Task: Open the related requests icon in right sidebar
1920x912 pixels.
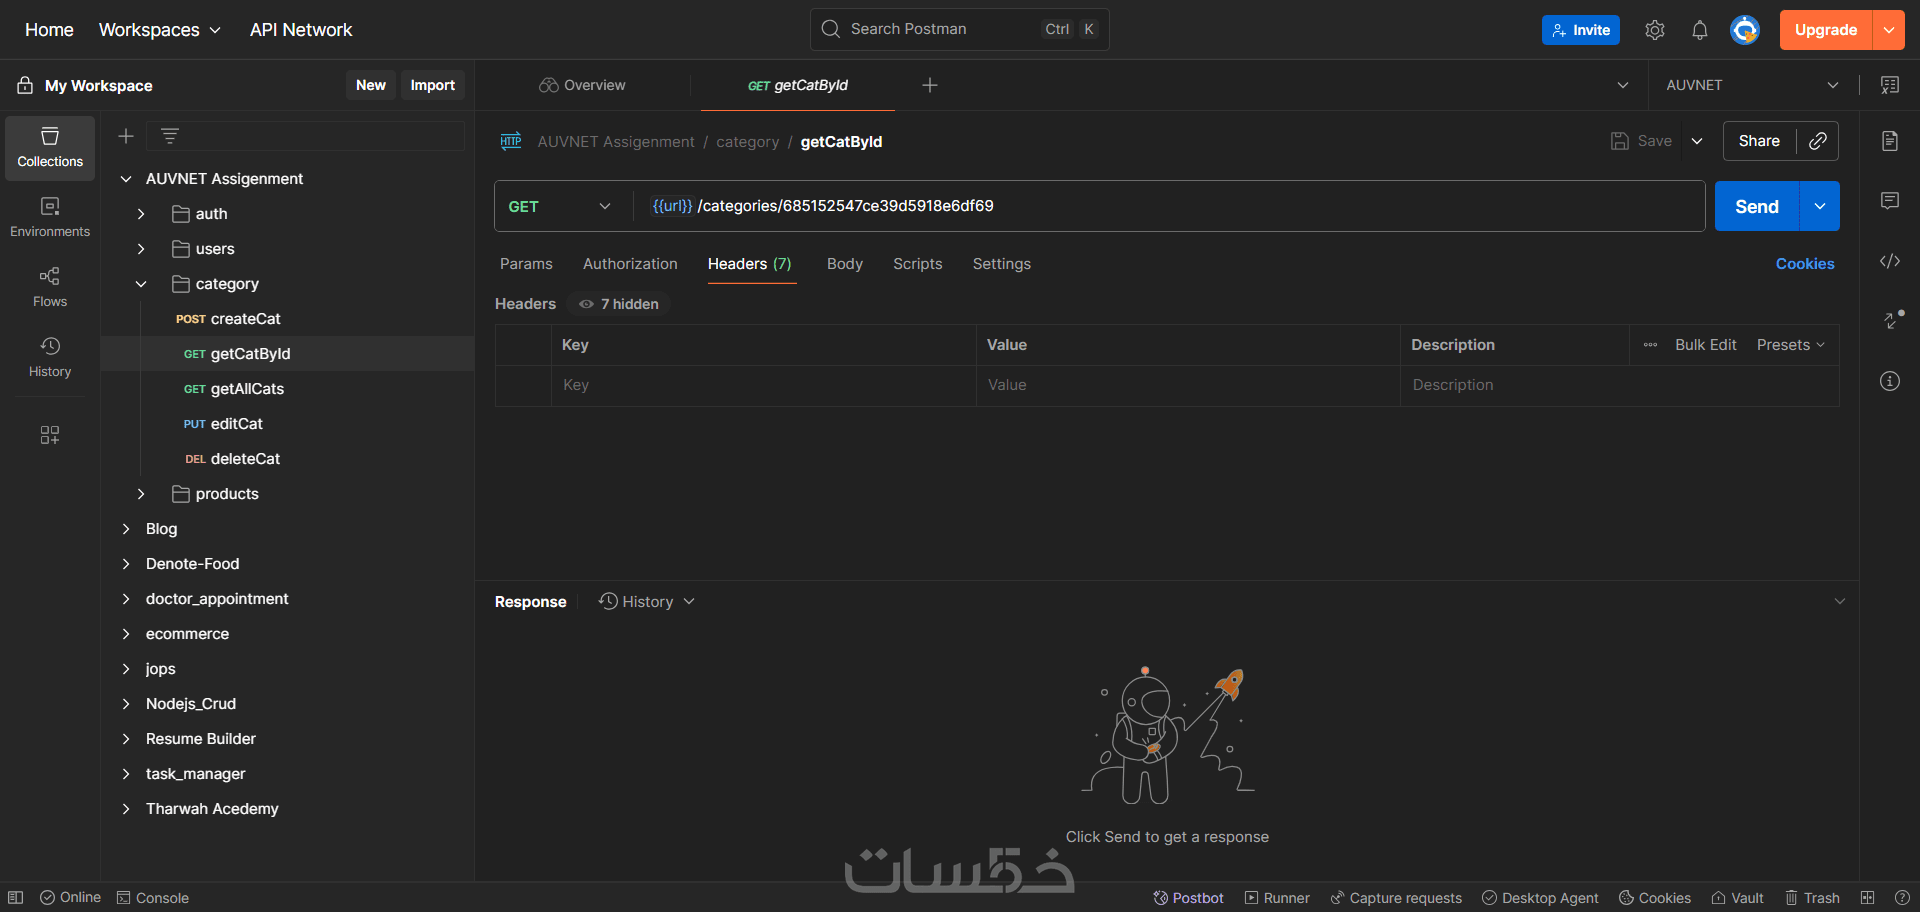Action: pos(1892,320)
